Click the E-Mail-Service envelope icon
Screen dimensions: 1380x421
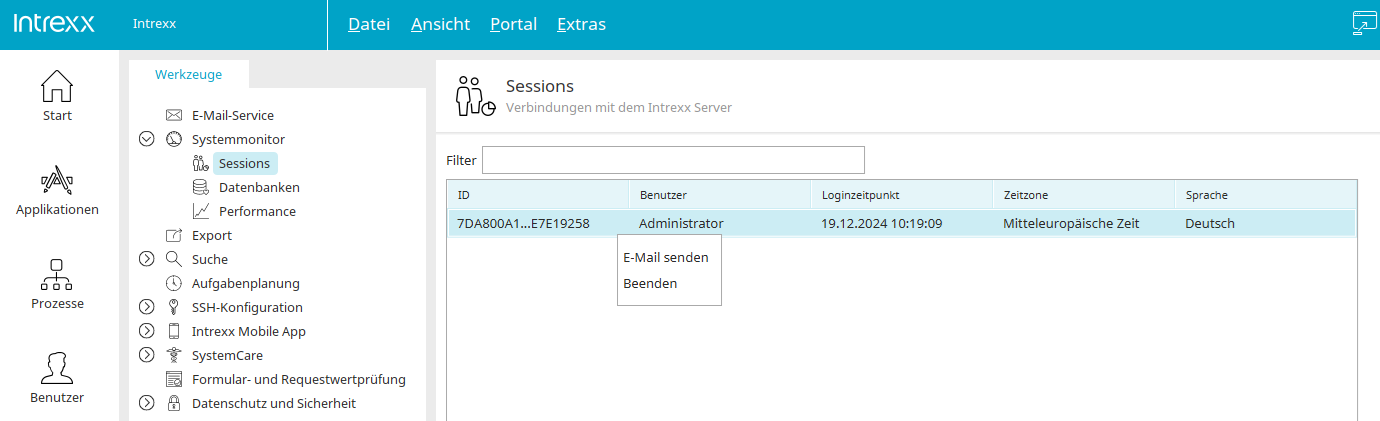tap(174, 116)
